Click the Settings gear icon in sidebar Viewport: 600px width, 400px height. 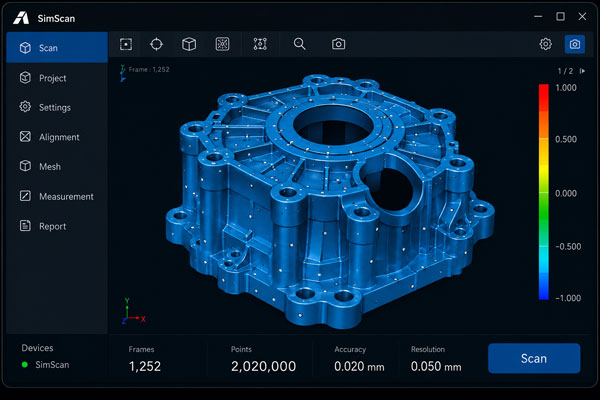pos(25,107)
